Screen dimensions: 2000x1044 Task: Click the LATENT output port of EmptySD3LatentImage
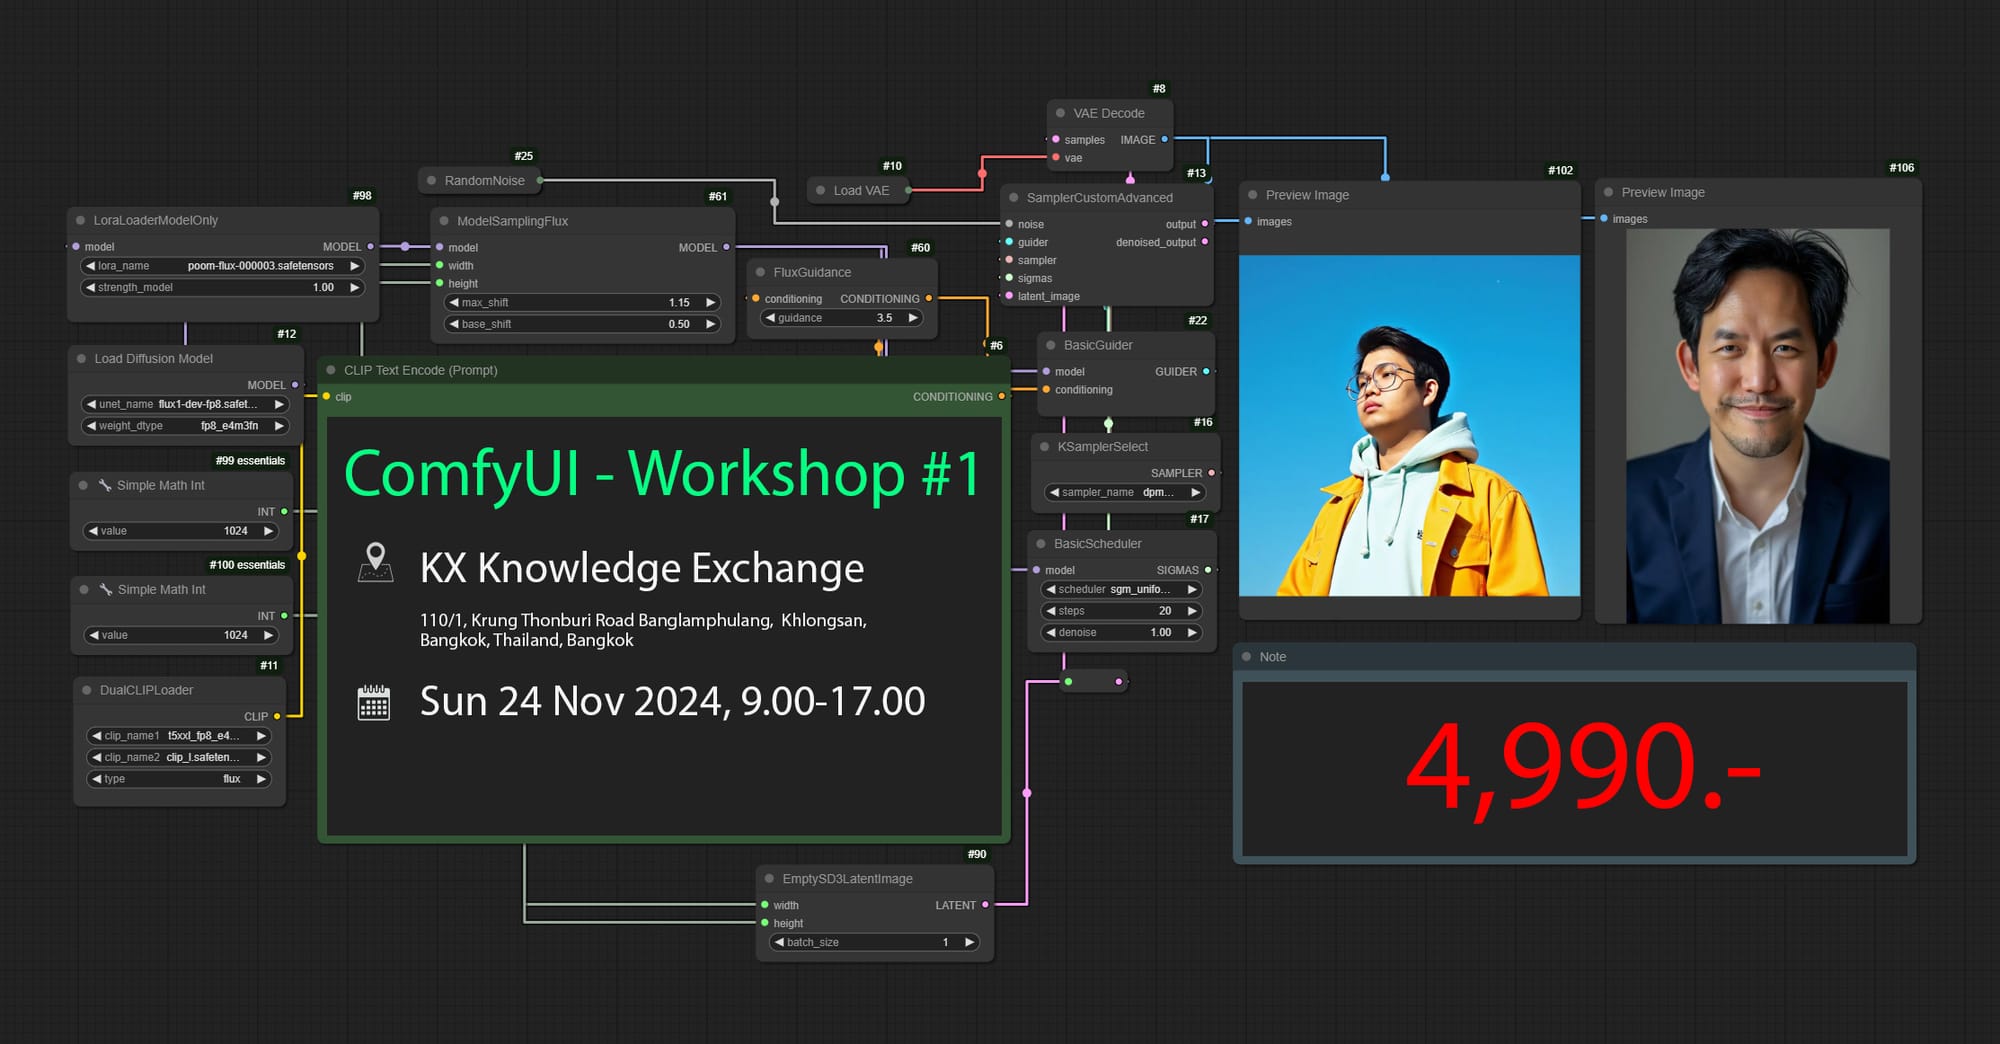tap(986, 905)
